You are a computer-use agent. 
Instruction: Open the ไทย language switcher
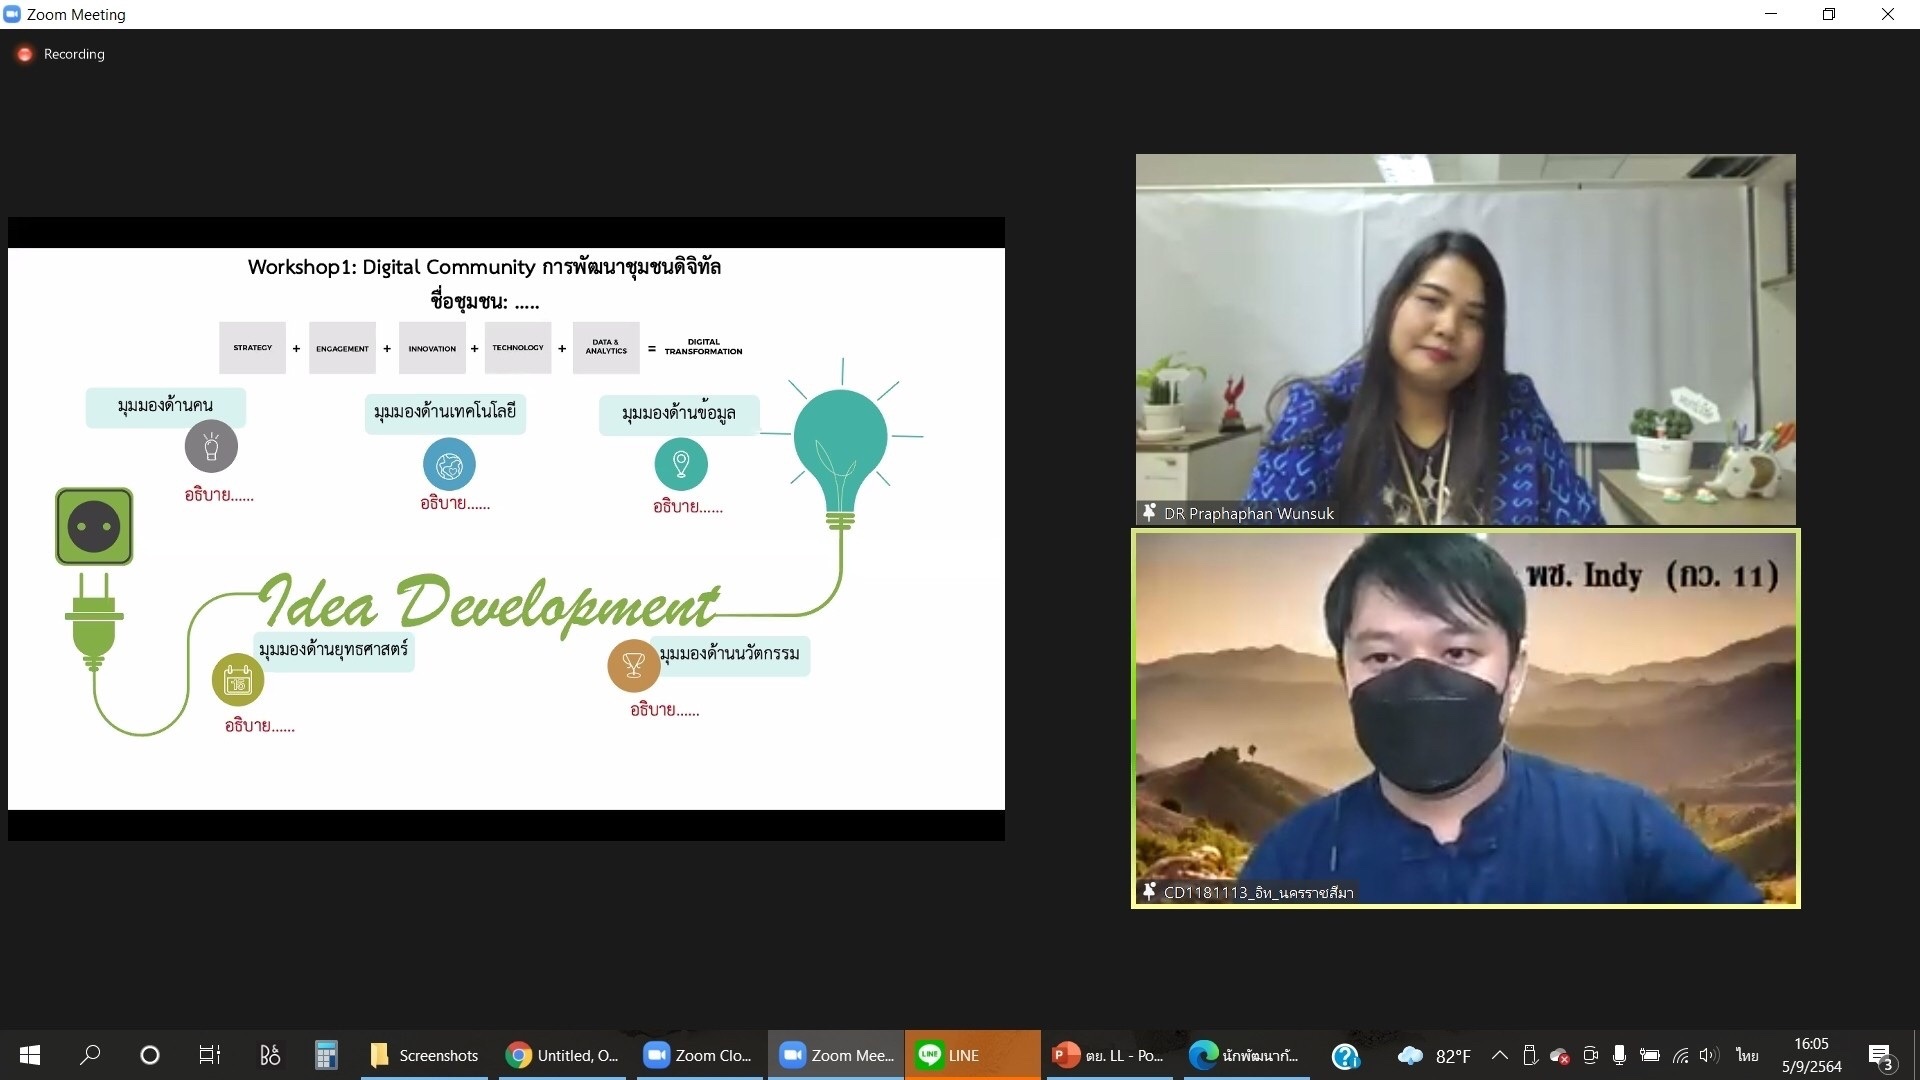click(x=1747, y=1055)
